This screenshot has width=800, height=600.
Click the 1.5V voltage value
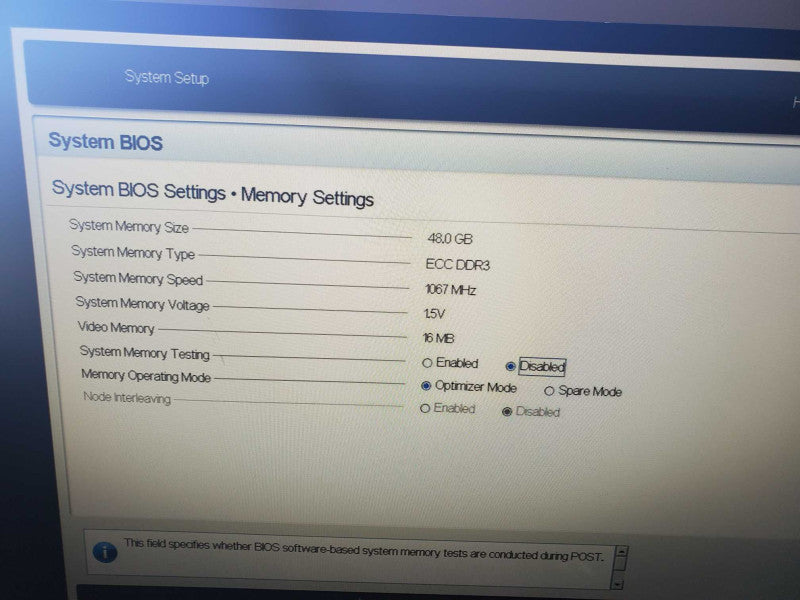click(x=434, y=314)
